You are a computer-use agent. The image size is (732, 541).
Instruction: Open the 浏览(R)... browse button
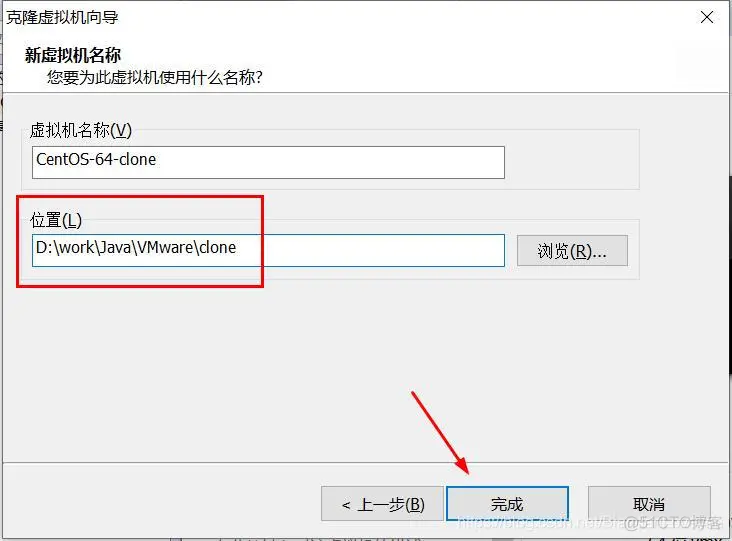pyautogui.click(x=572, y=251)
